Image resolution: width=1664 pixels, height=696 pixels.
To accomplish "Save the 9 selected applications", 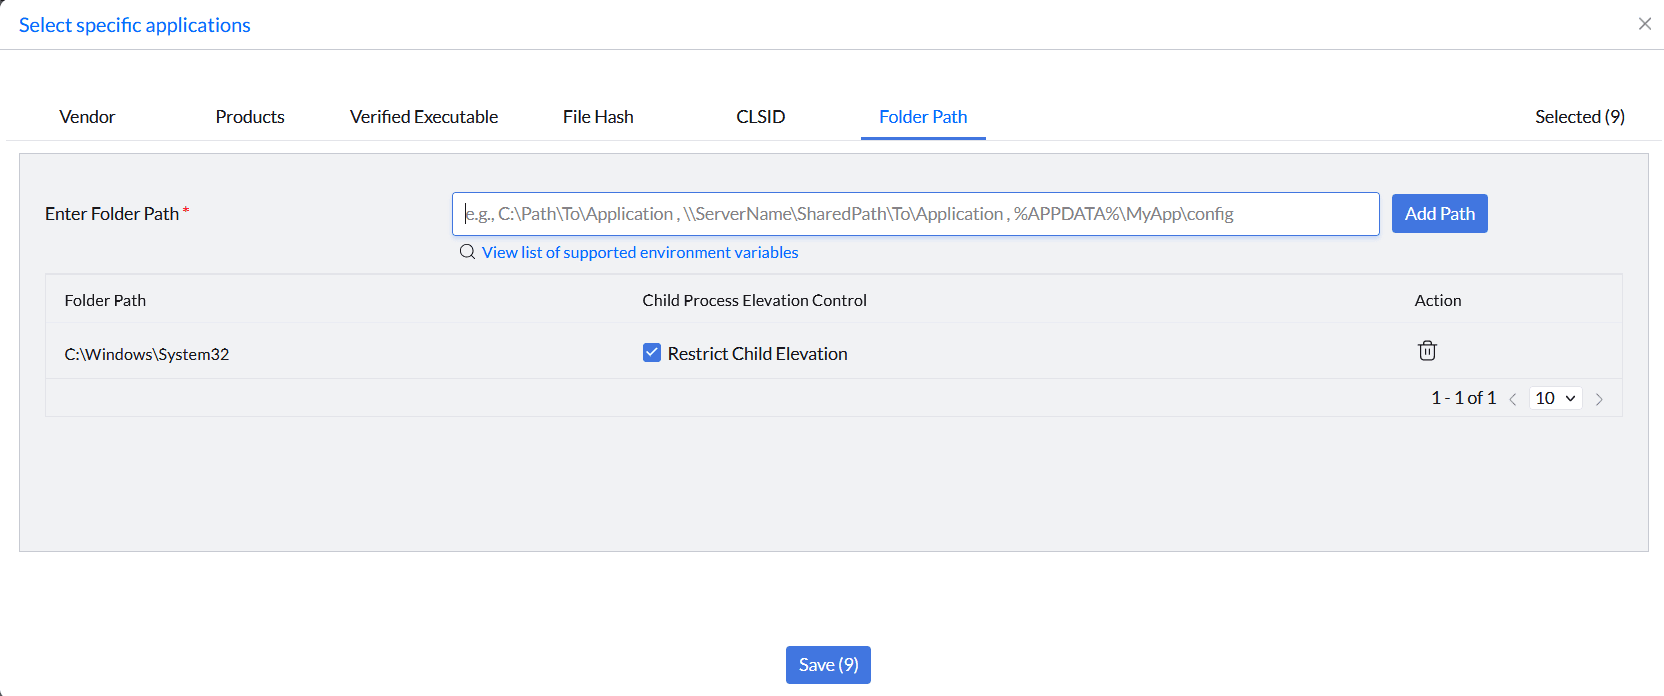I will (x=828, y=664).
